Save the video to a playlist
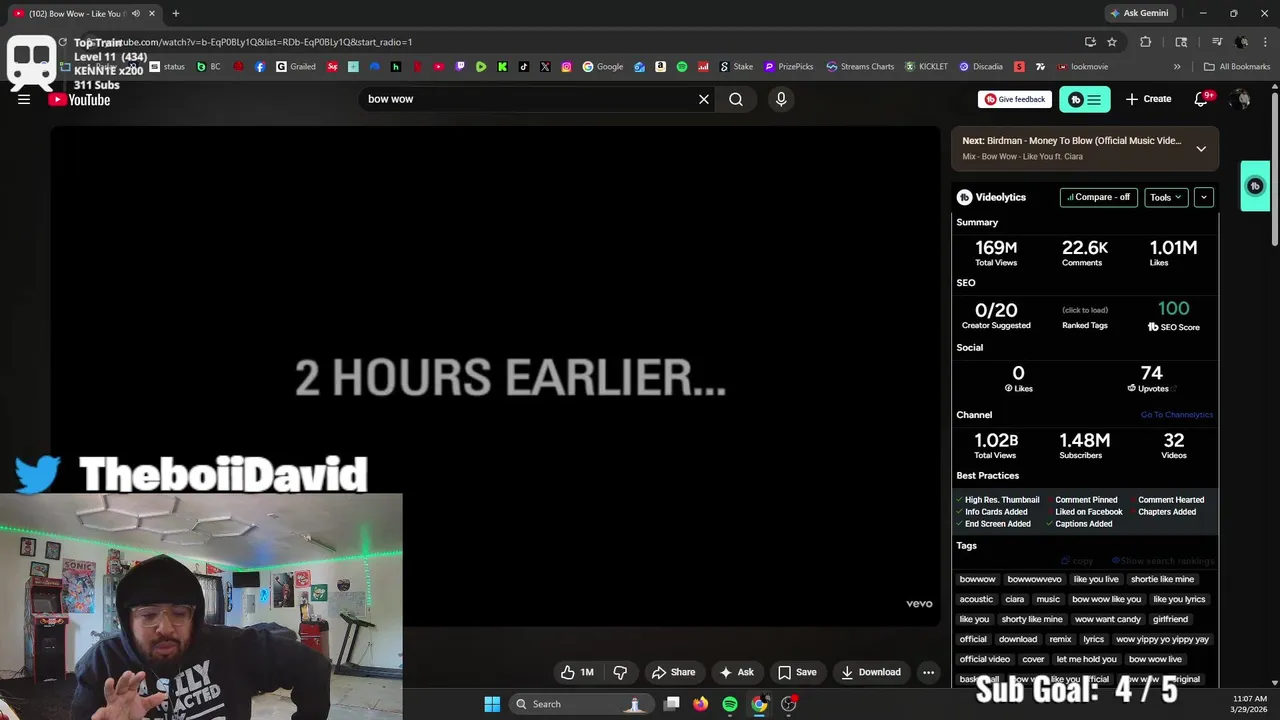 [797, 672]
